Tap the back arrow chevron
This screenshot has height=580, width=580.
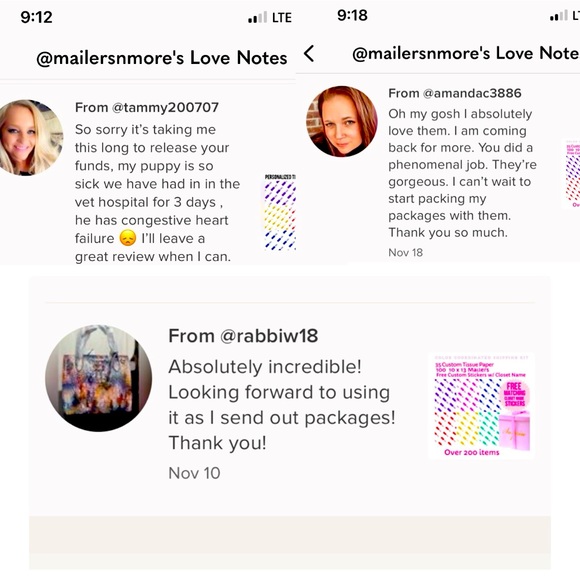(309, 53)
